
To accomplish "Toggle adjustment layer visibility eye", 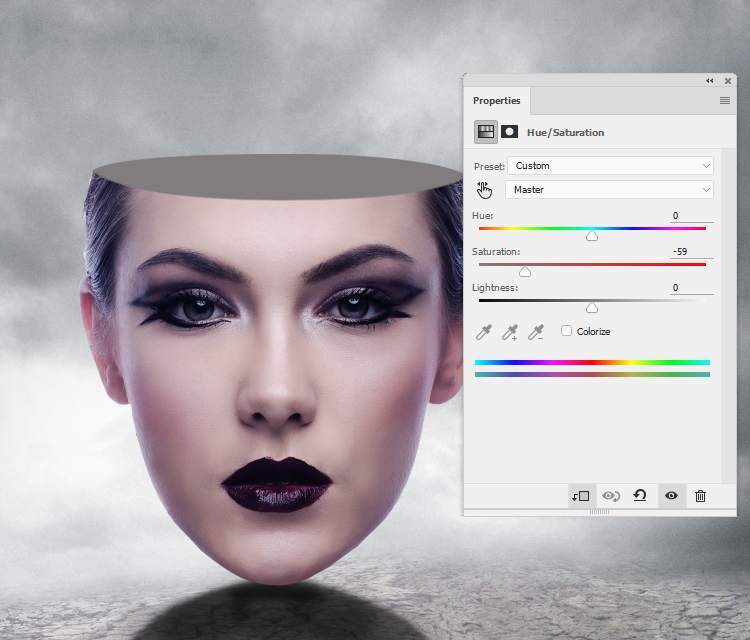I will [671, 496].
